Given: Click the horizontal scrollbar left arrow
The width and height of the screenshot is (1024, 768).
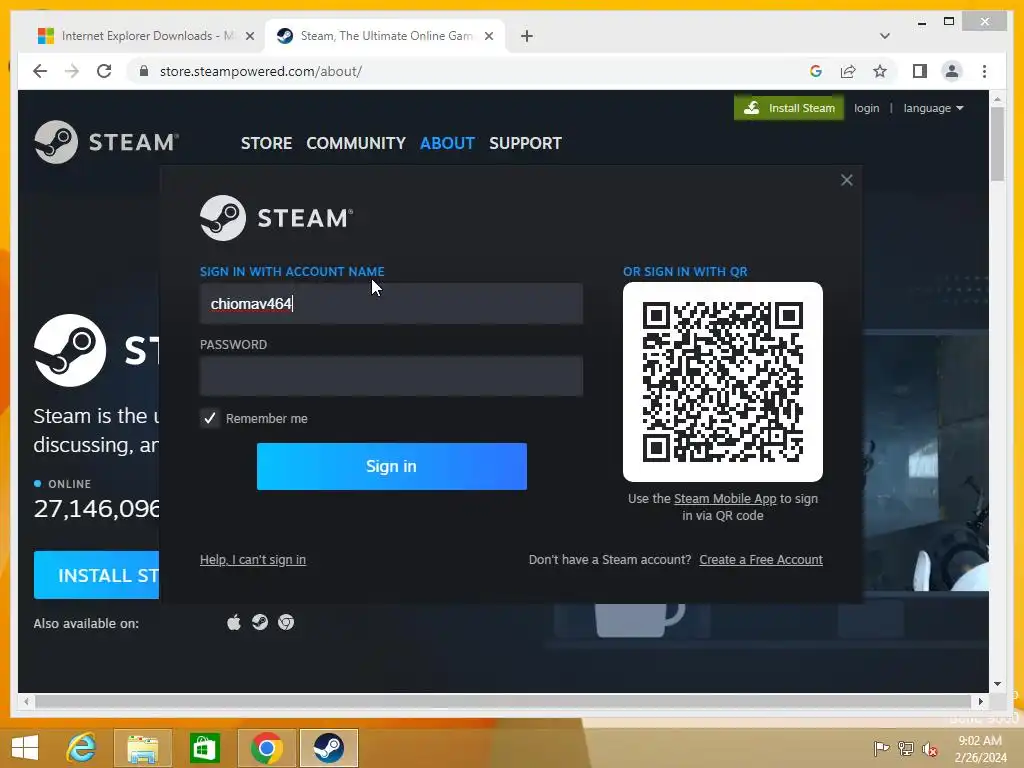Looking at the screenshot, I should [26, 701].
